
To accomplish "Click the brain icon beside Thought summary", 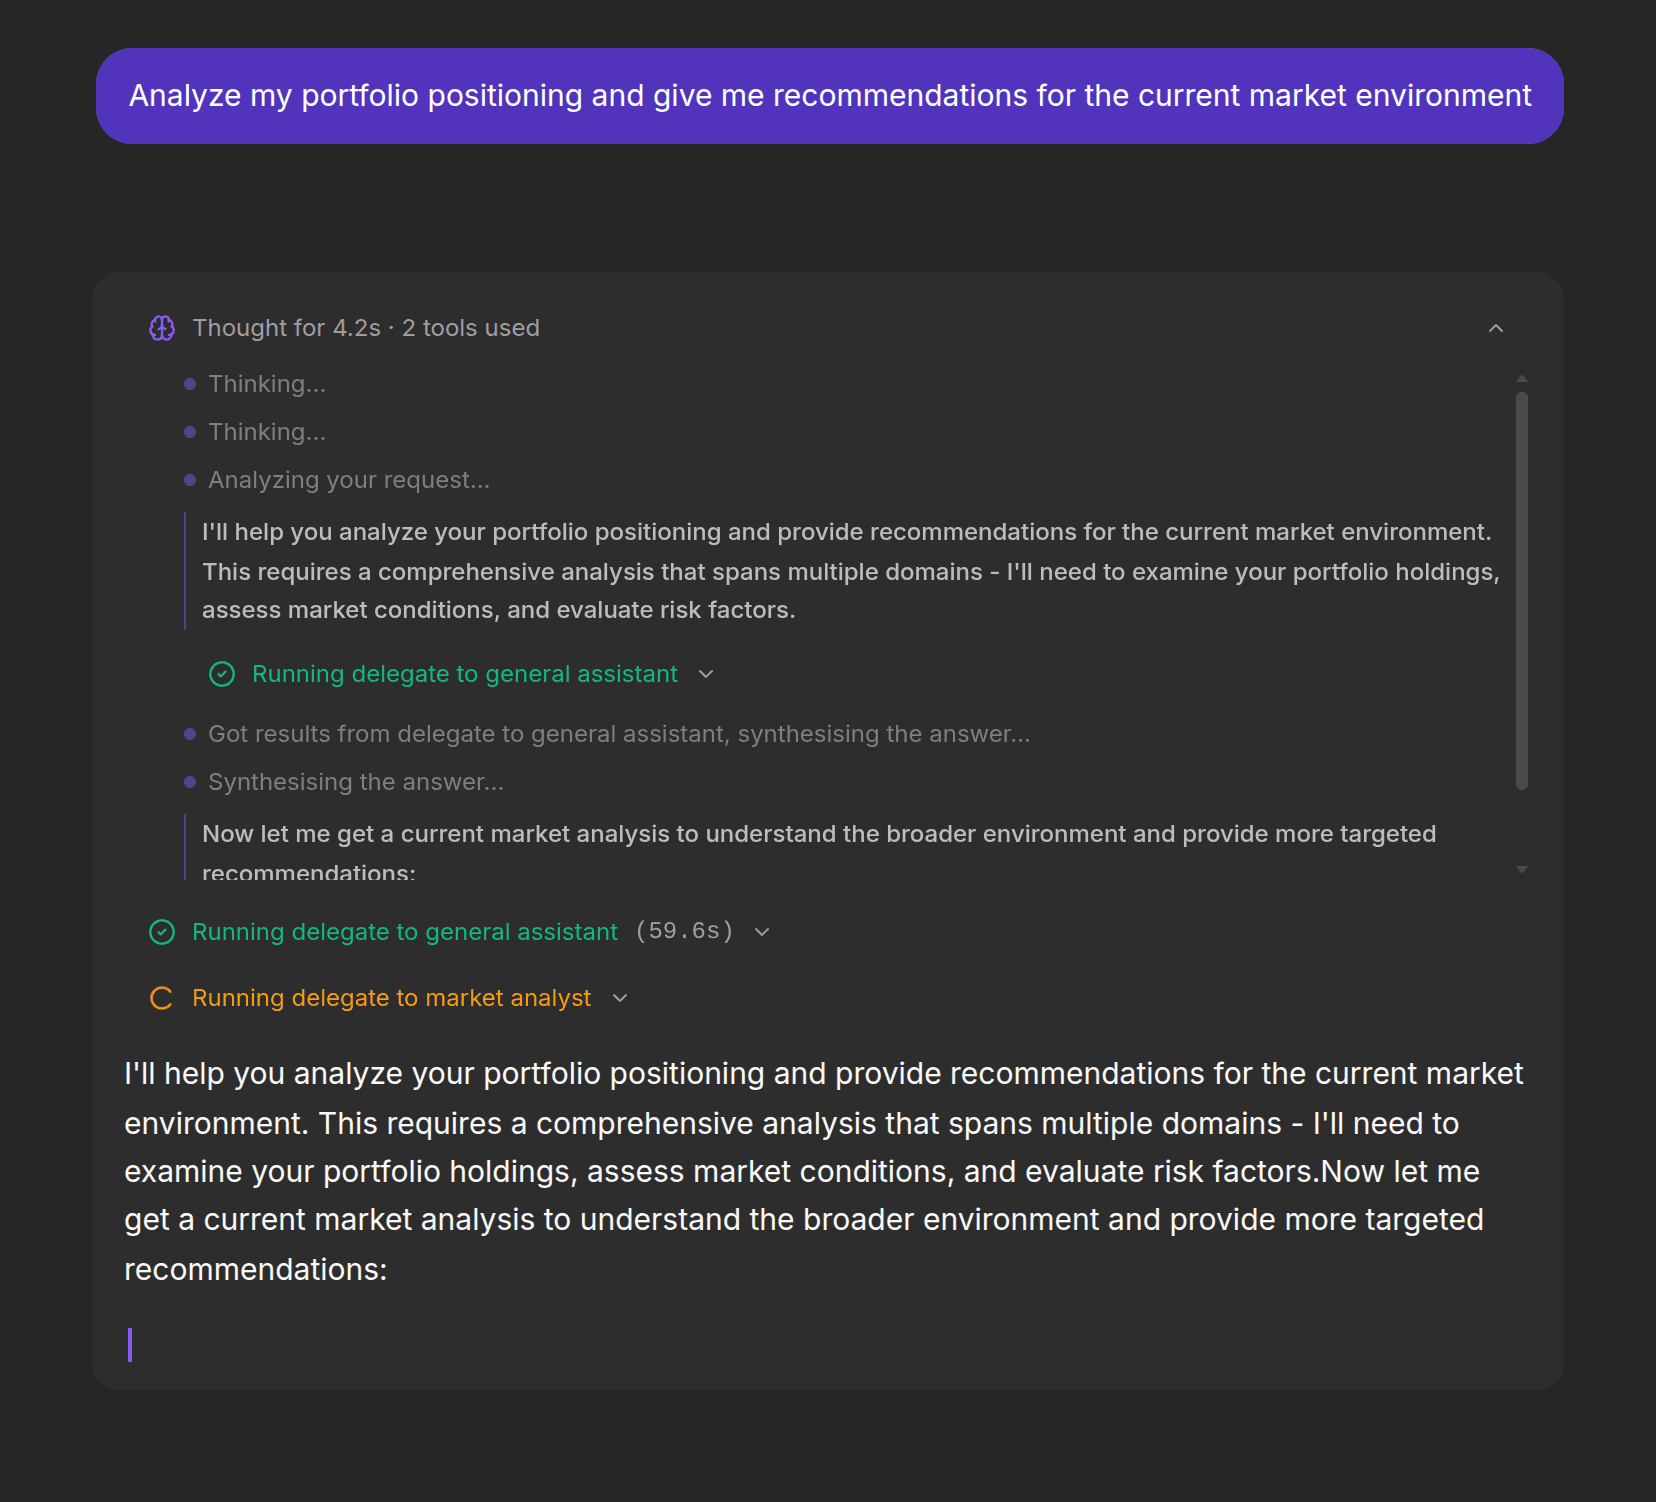I will (162, 328).
